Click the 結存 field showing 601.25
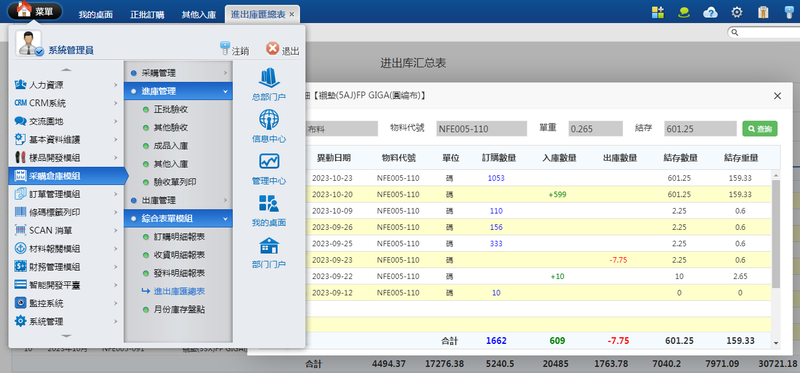The image size is (800, 373). point(701,129)
